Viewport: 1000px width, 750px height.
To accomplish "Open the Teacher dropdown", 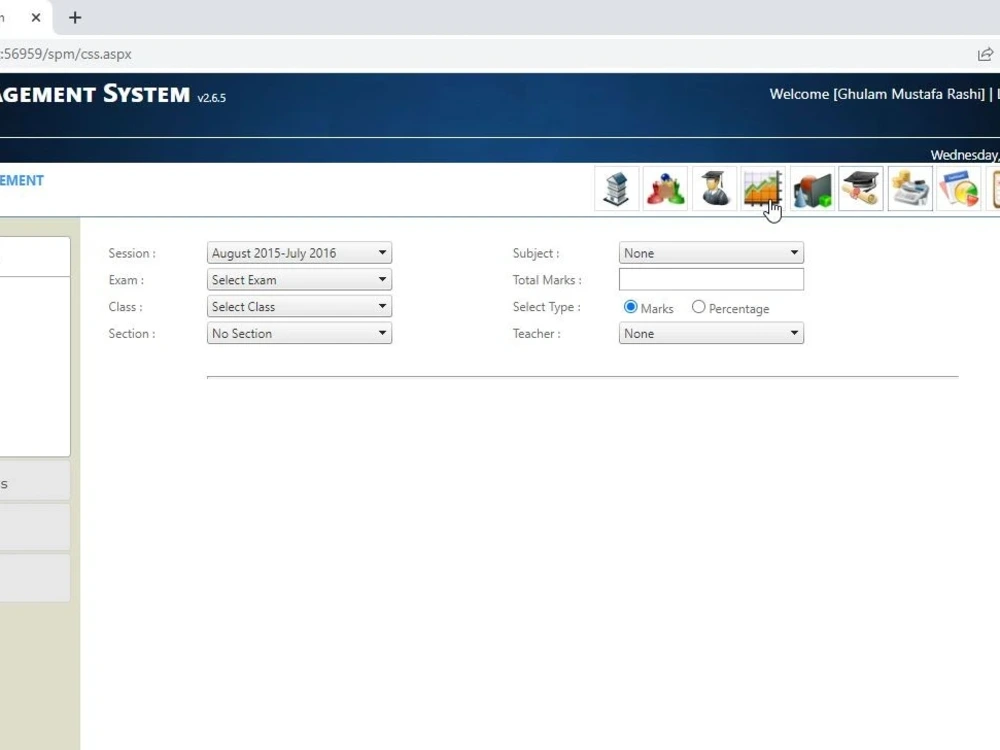I will coord(711,334).
